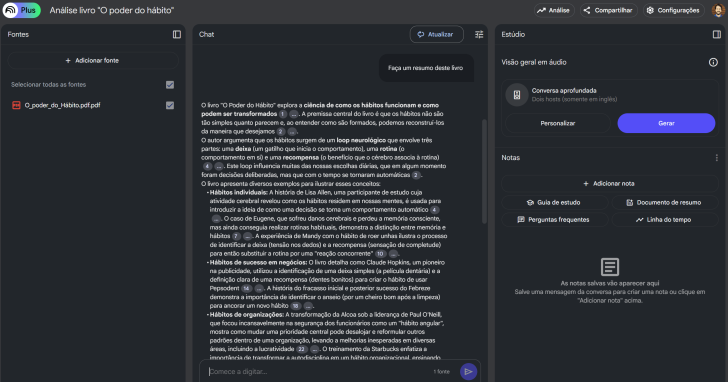This screenshot has width=728, height=382.
Task: Open the O_poder_do_Hábito.pdf.pdf source
Action: coord(62,105)
